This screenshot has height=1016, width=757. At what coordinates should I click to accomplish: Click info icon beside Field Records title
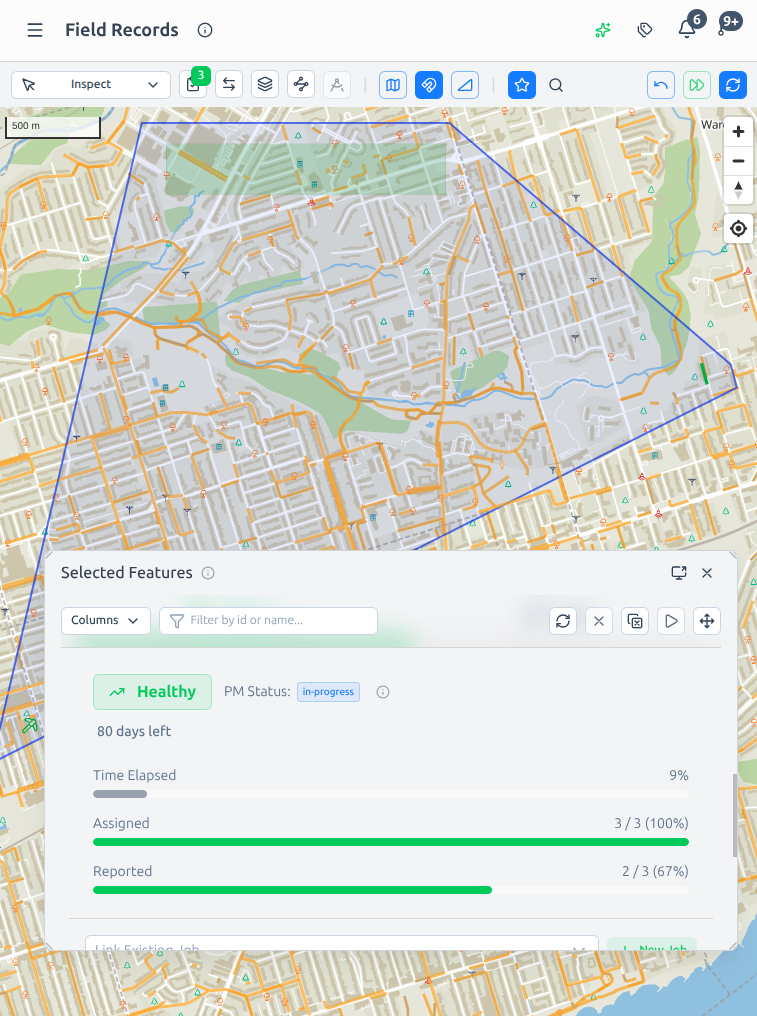pyautogui.click(x=205, y=30)
